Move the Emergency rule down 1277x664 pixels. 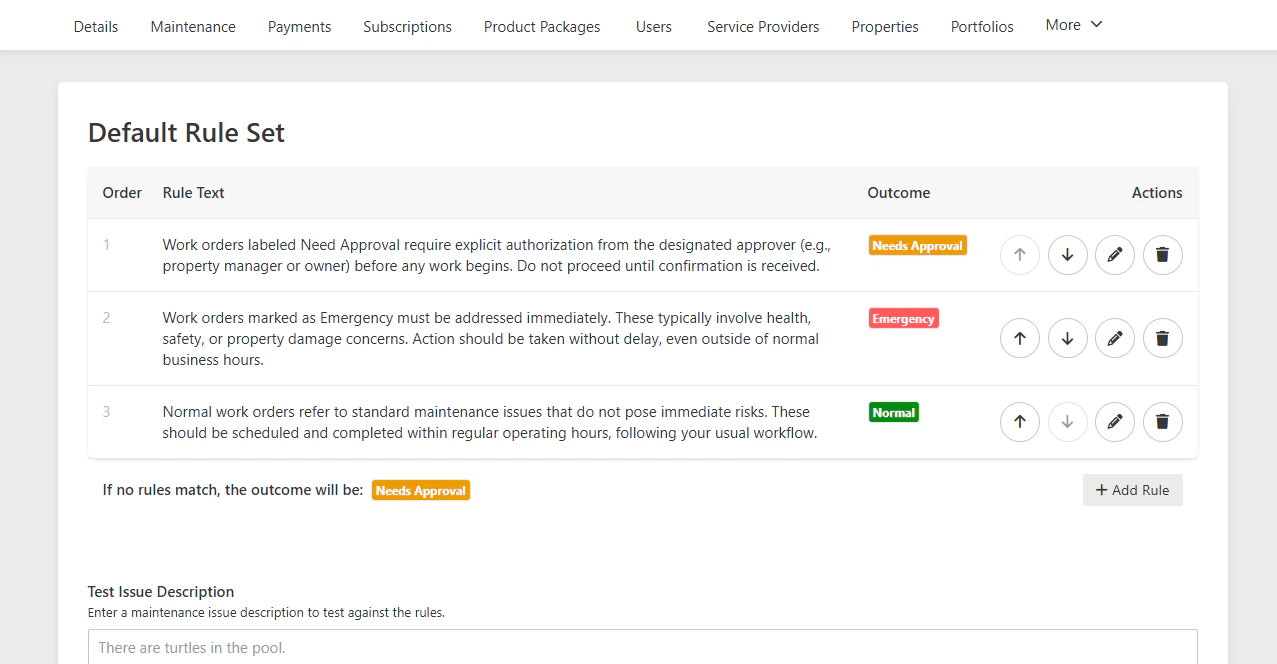(1067, 338)
